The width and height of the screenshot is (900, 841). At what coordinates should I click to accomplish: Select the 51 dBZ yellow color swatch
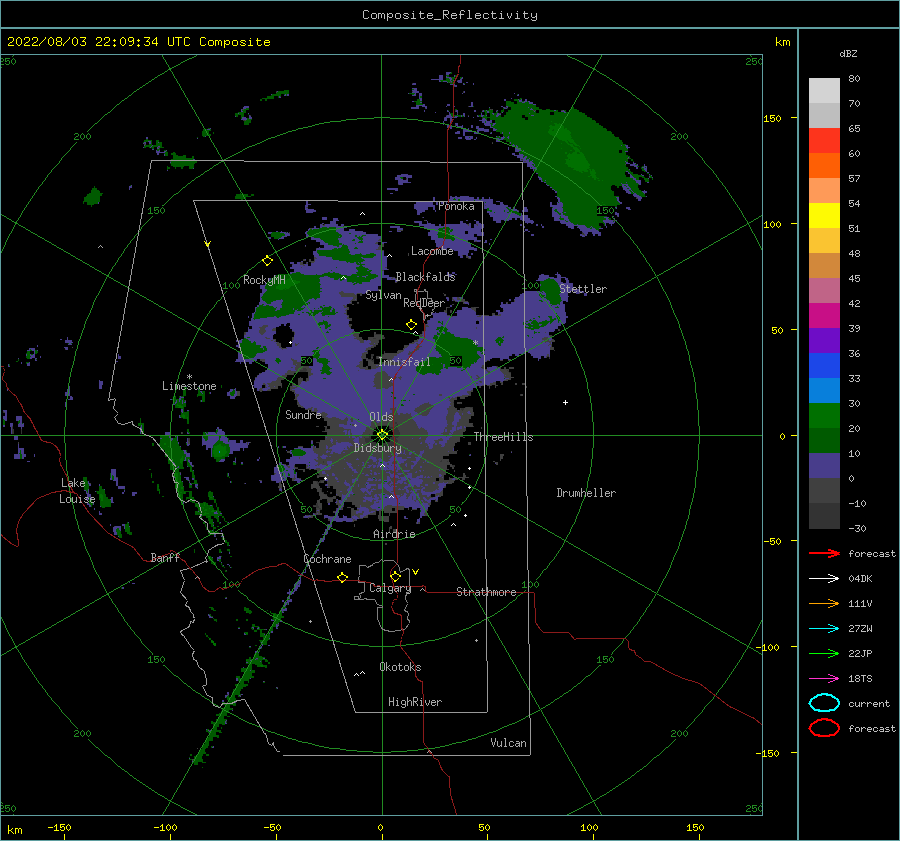(x=824, y=215)
